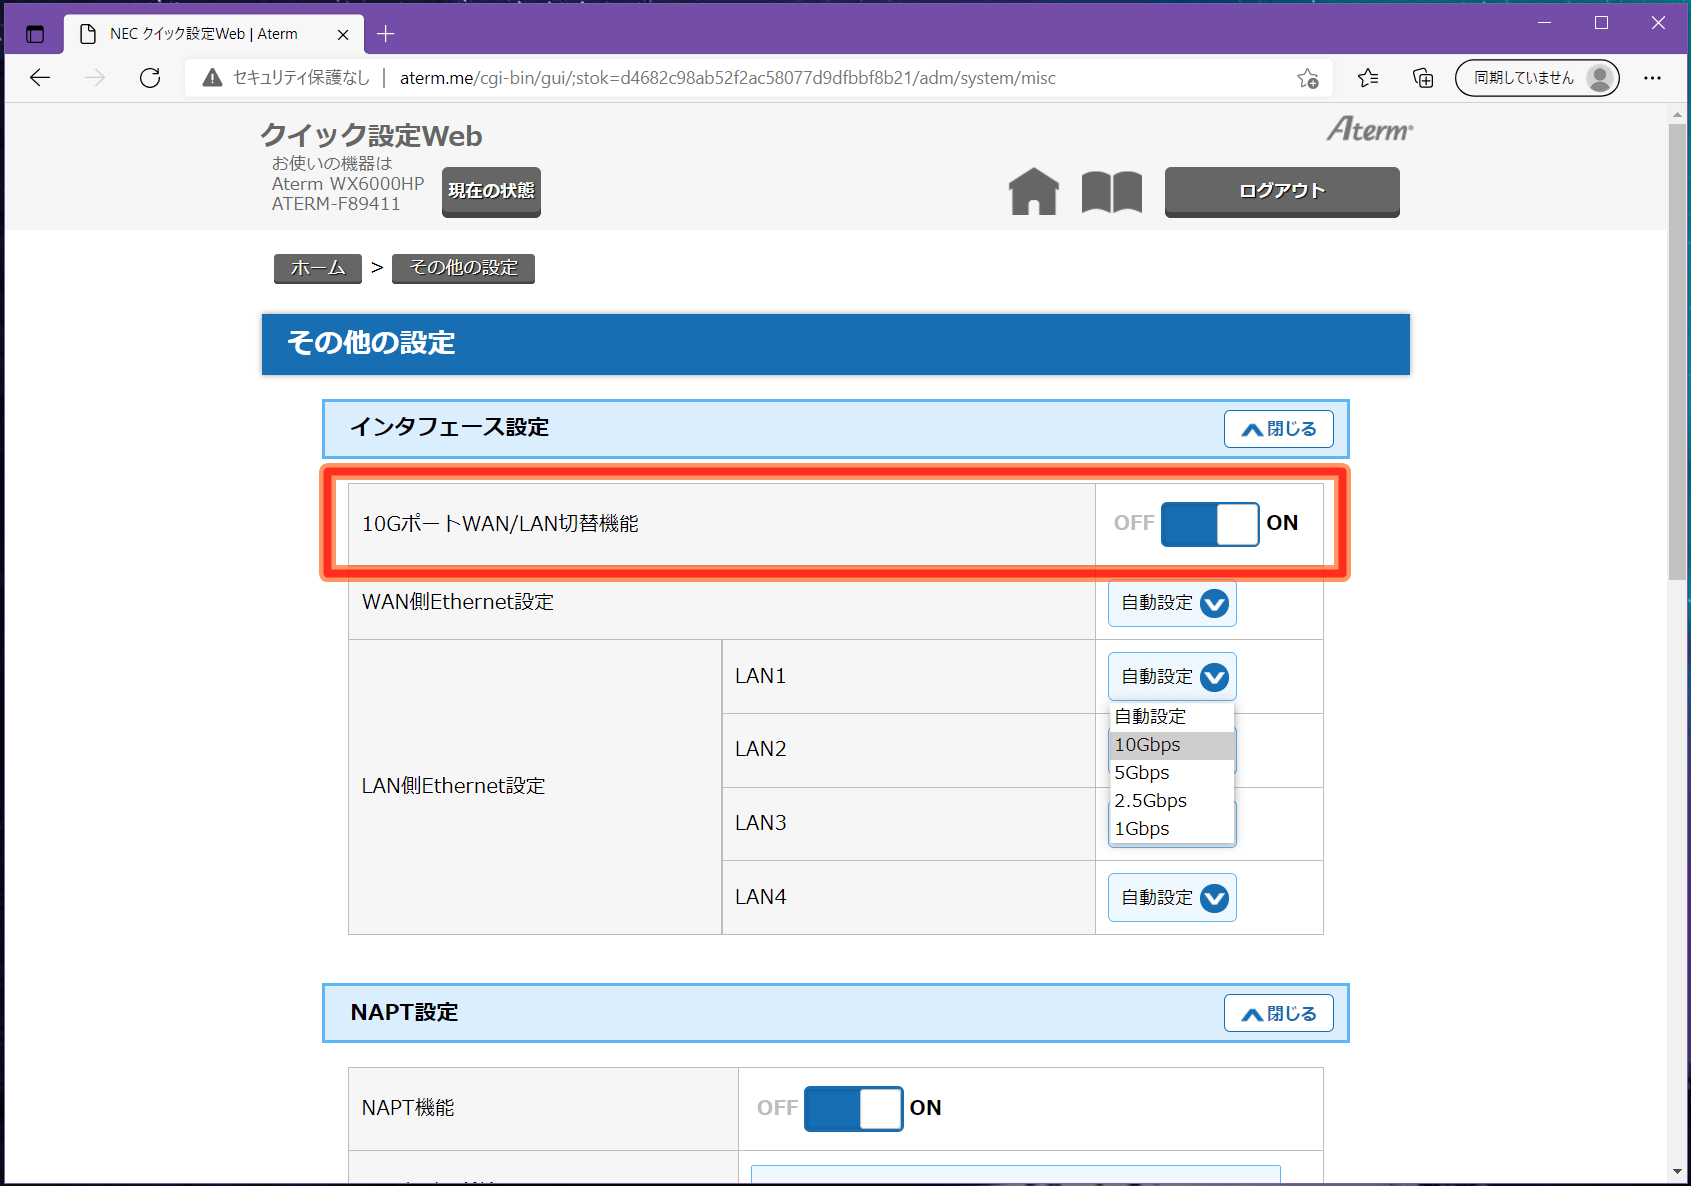Toggle the NAPT機能 switch
1691x1186 pixels.
pyautogui.click(x=853, y=1108)
